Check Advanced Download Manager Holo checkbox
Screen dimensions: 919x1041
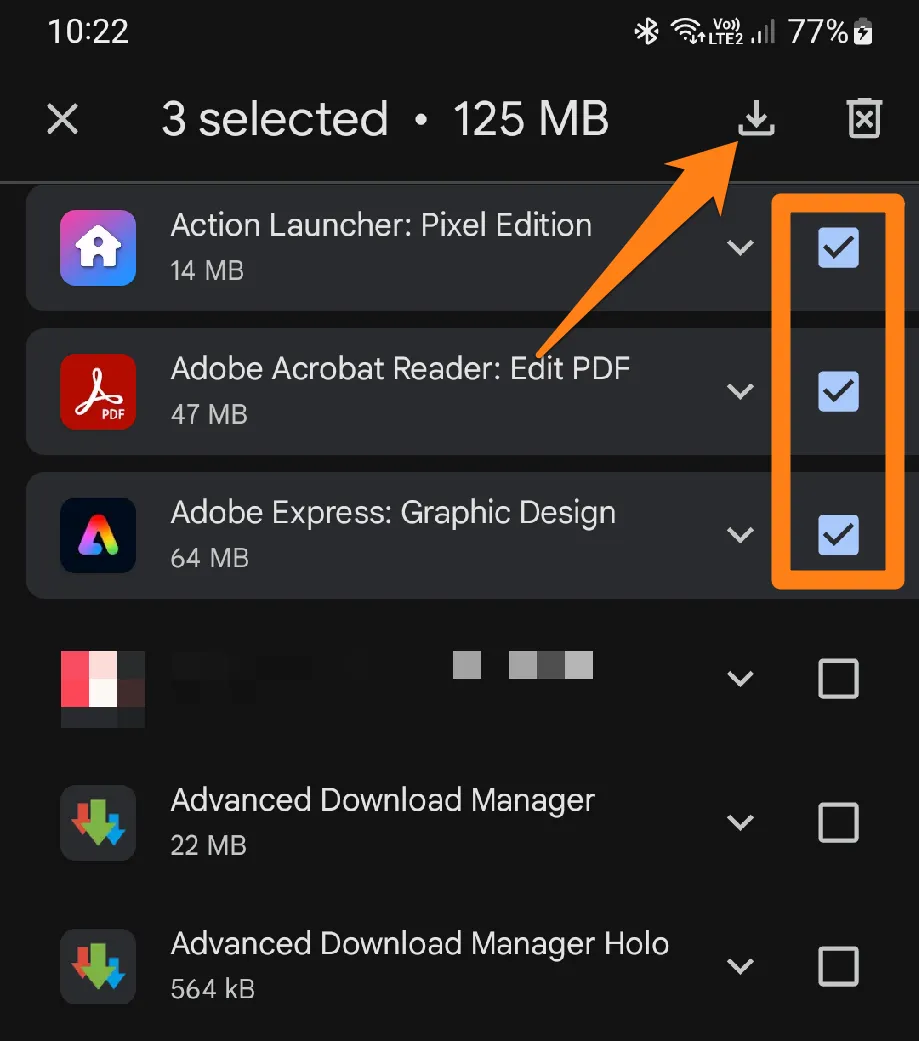click(x=838, y=966)
